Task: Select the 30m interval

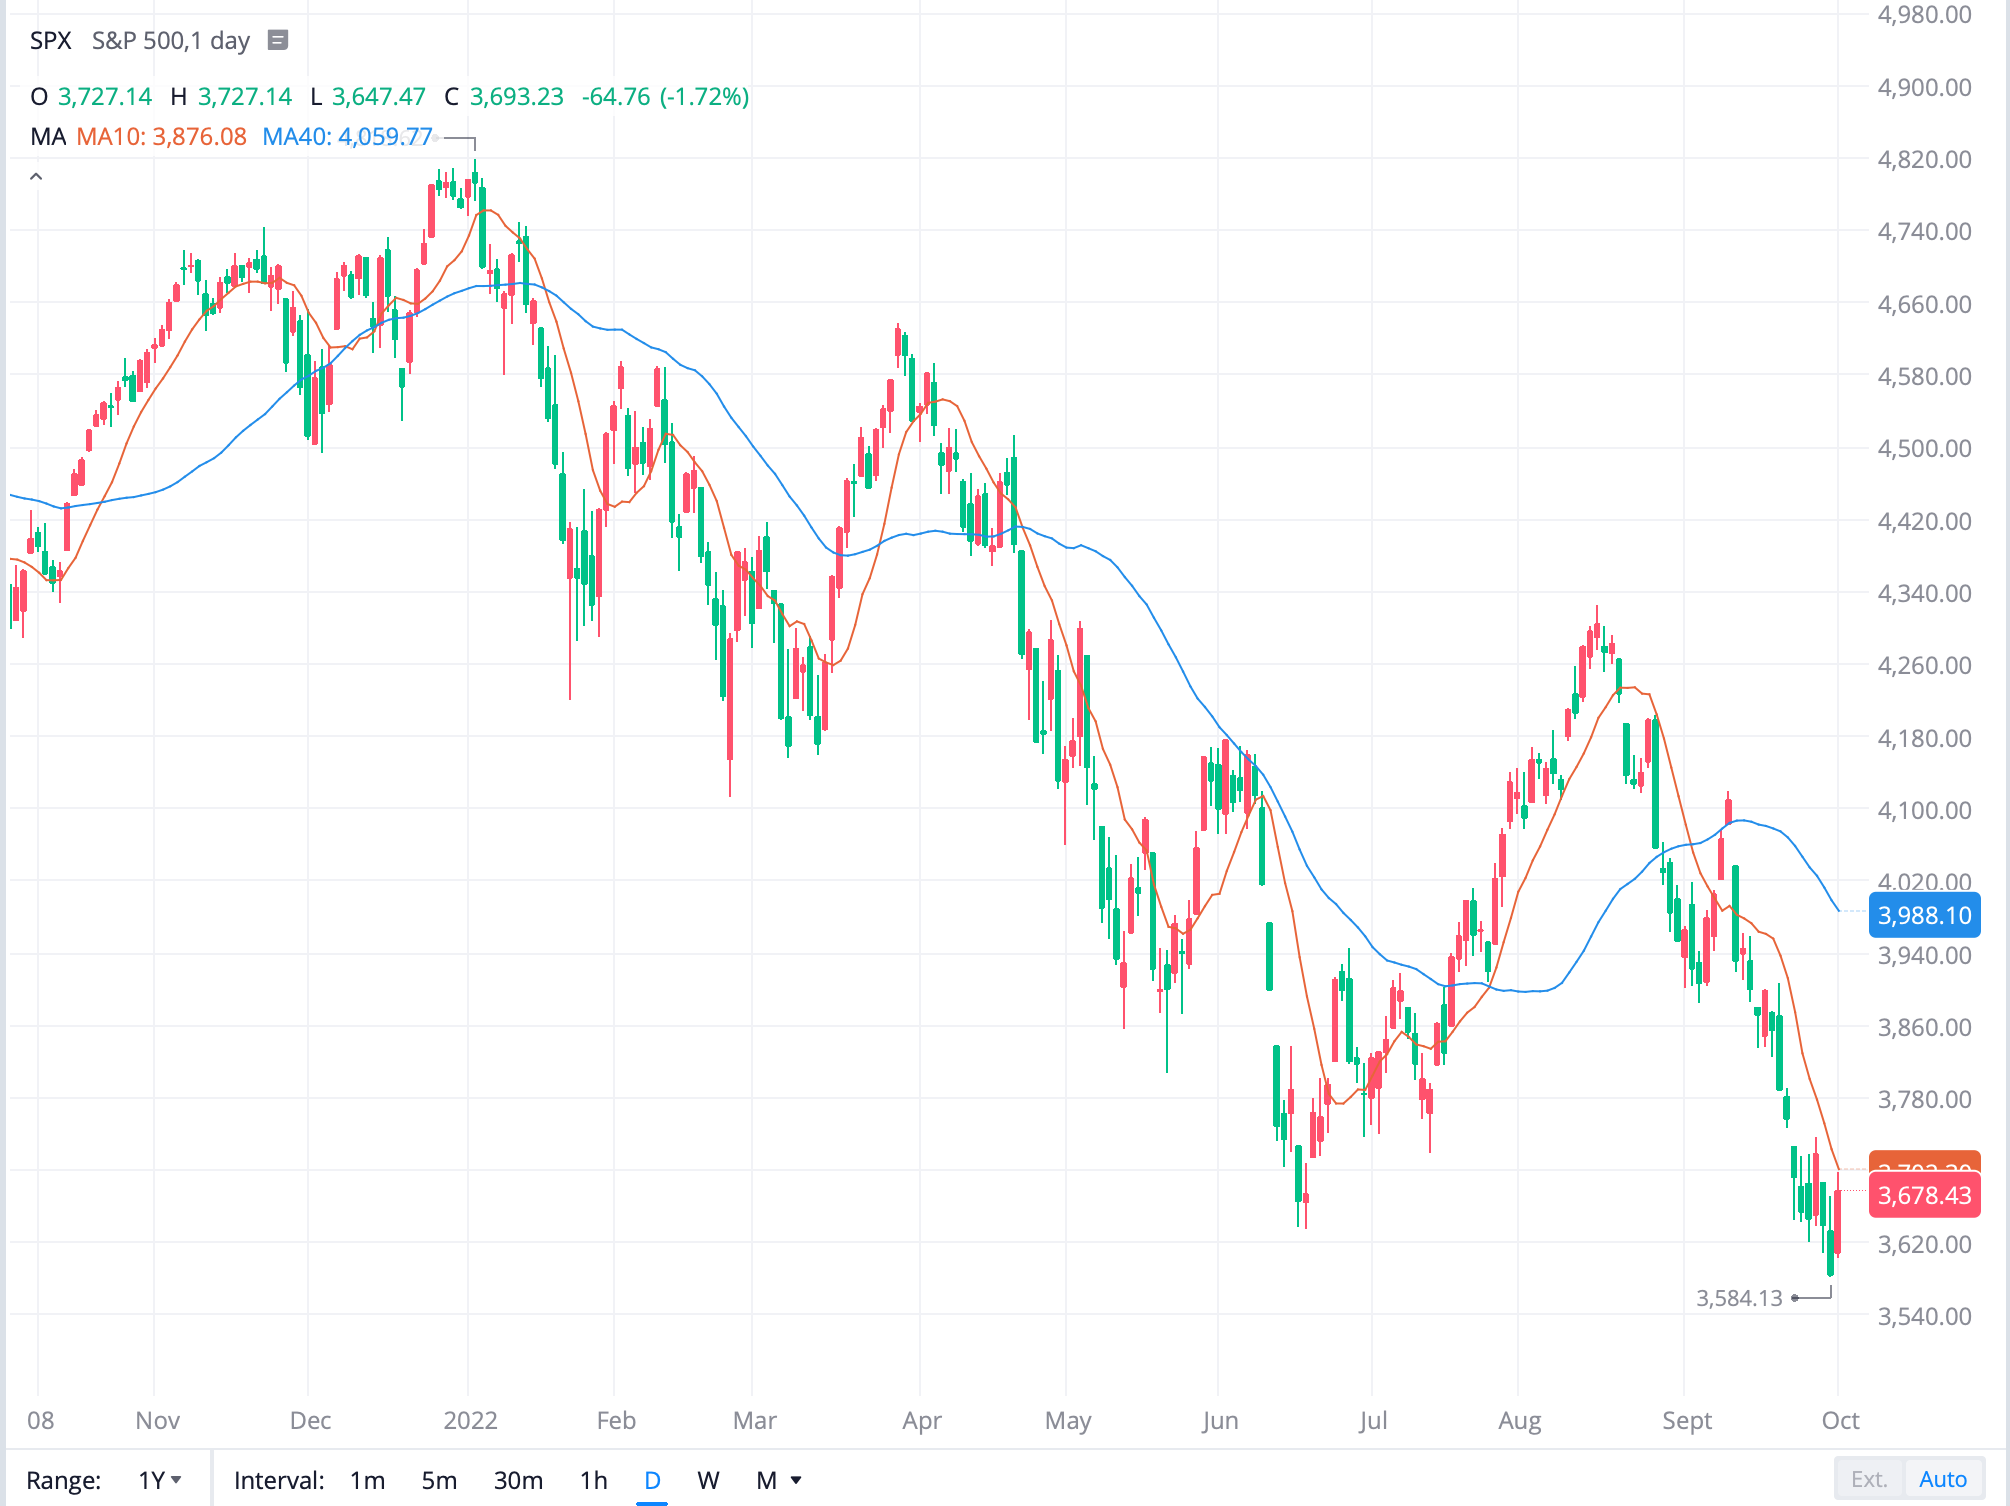Action: [519, 1480]
